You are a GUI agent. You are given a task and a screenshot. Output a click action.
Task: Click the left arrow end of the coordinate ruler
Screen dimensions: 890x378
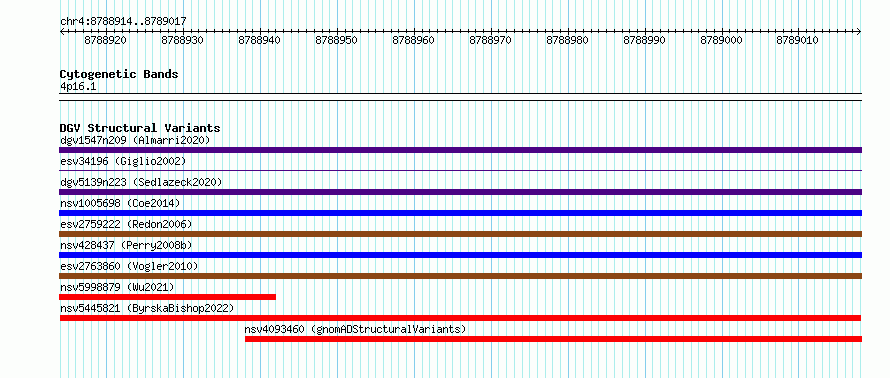(x=62, y=32)
